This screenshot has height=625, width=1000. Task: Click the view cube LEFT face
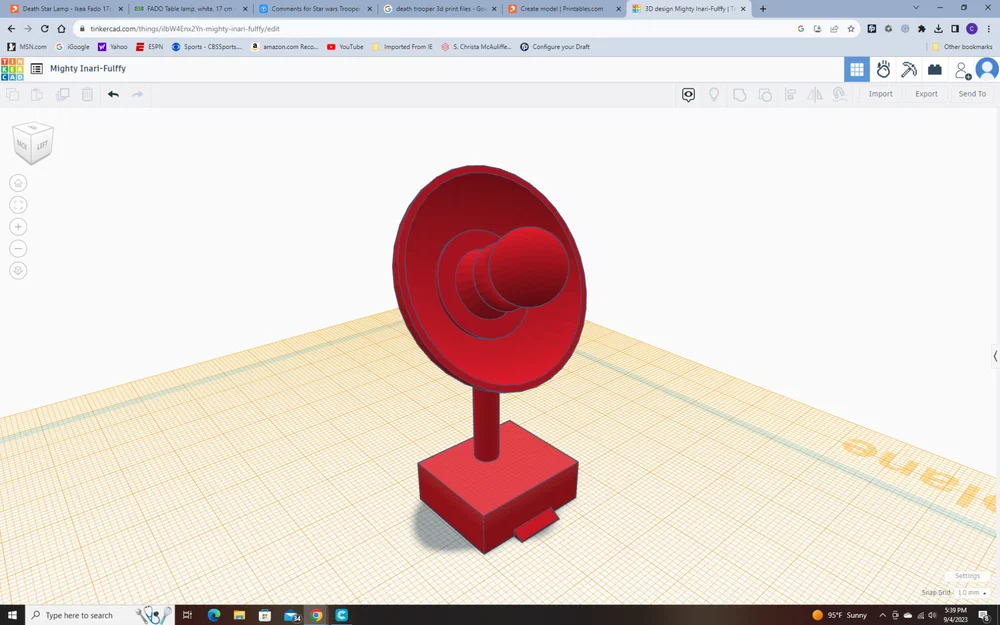click(x=42, y=145)
